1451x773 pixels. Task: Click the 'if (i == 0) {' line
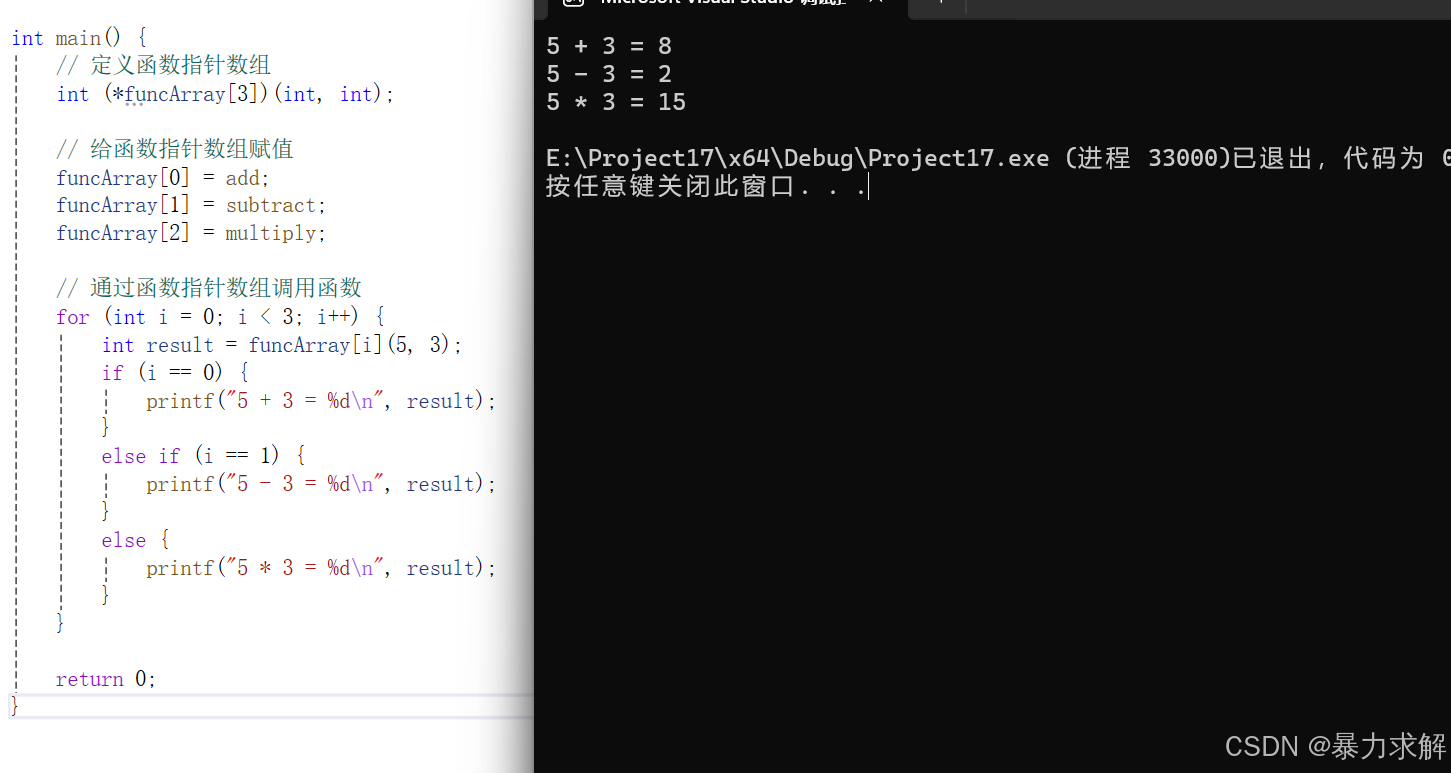click(175, 373)
